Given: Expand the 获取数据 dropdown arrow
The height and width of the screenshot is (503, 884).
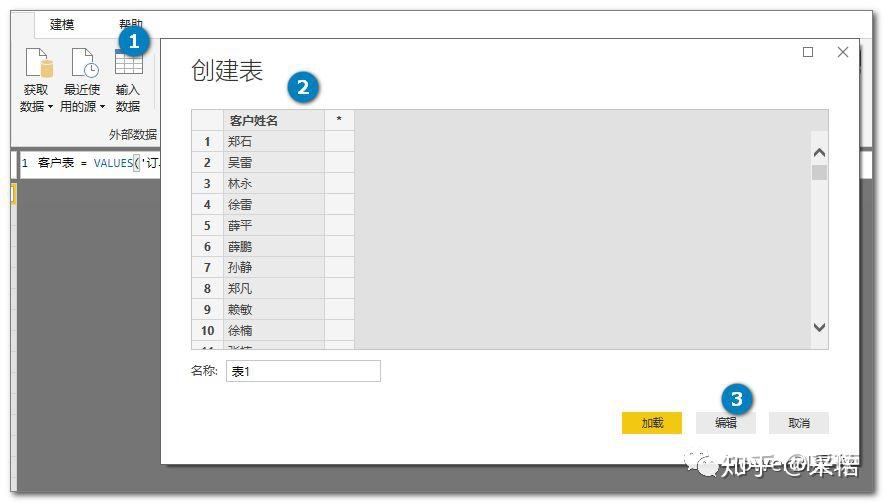Looking at the screenshot, I should click(51, 107).
